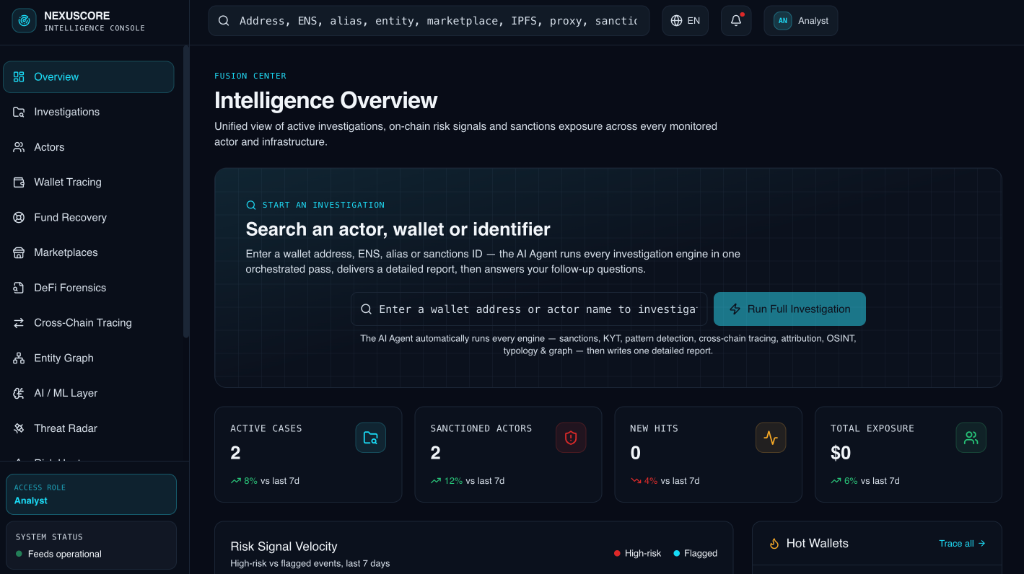Click the New Hits value 0
This screenshot has width=1024, height=574.
point(635,453)
